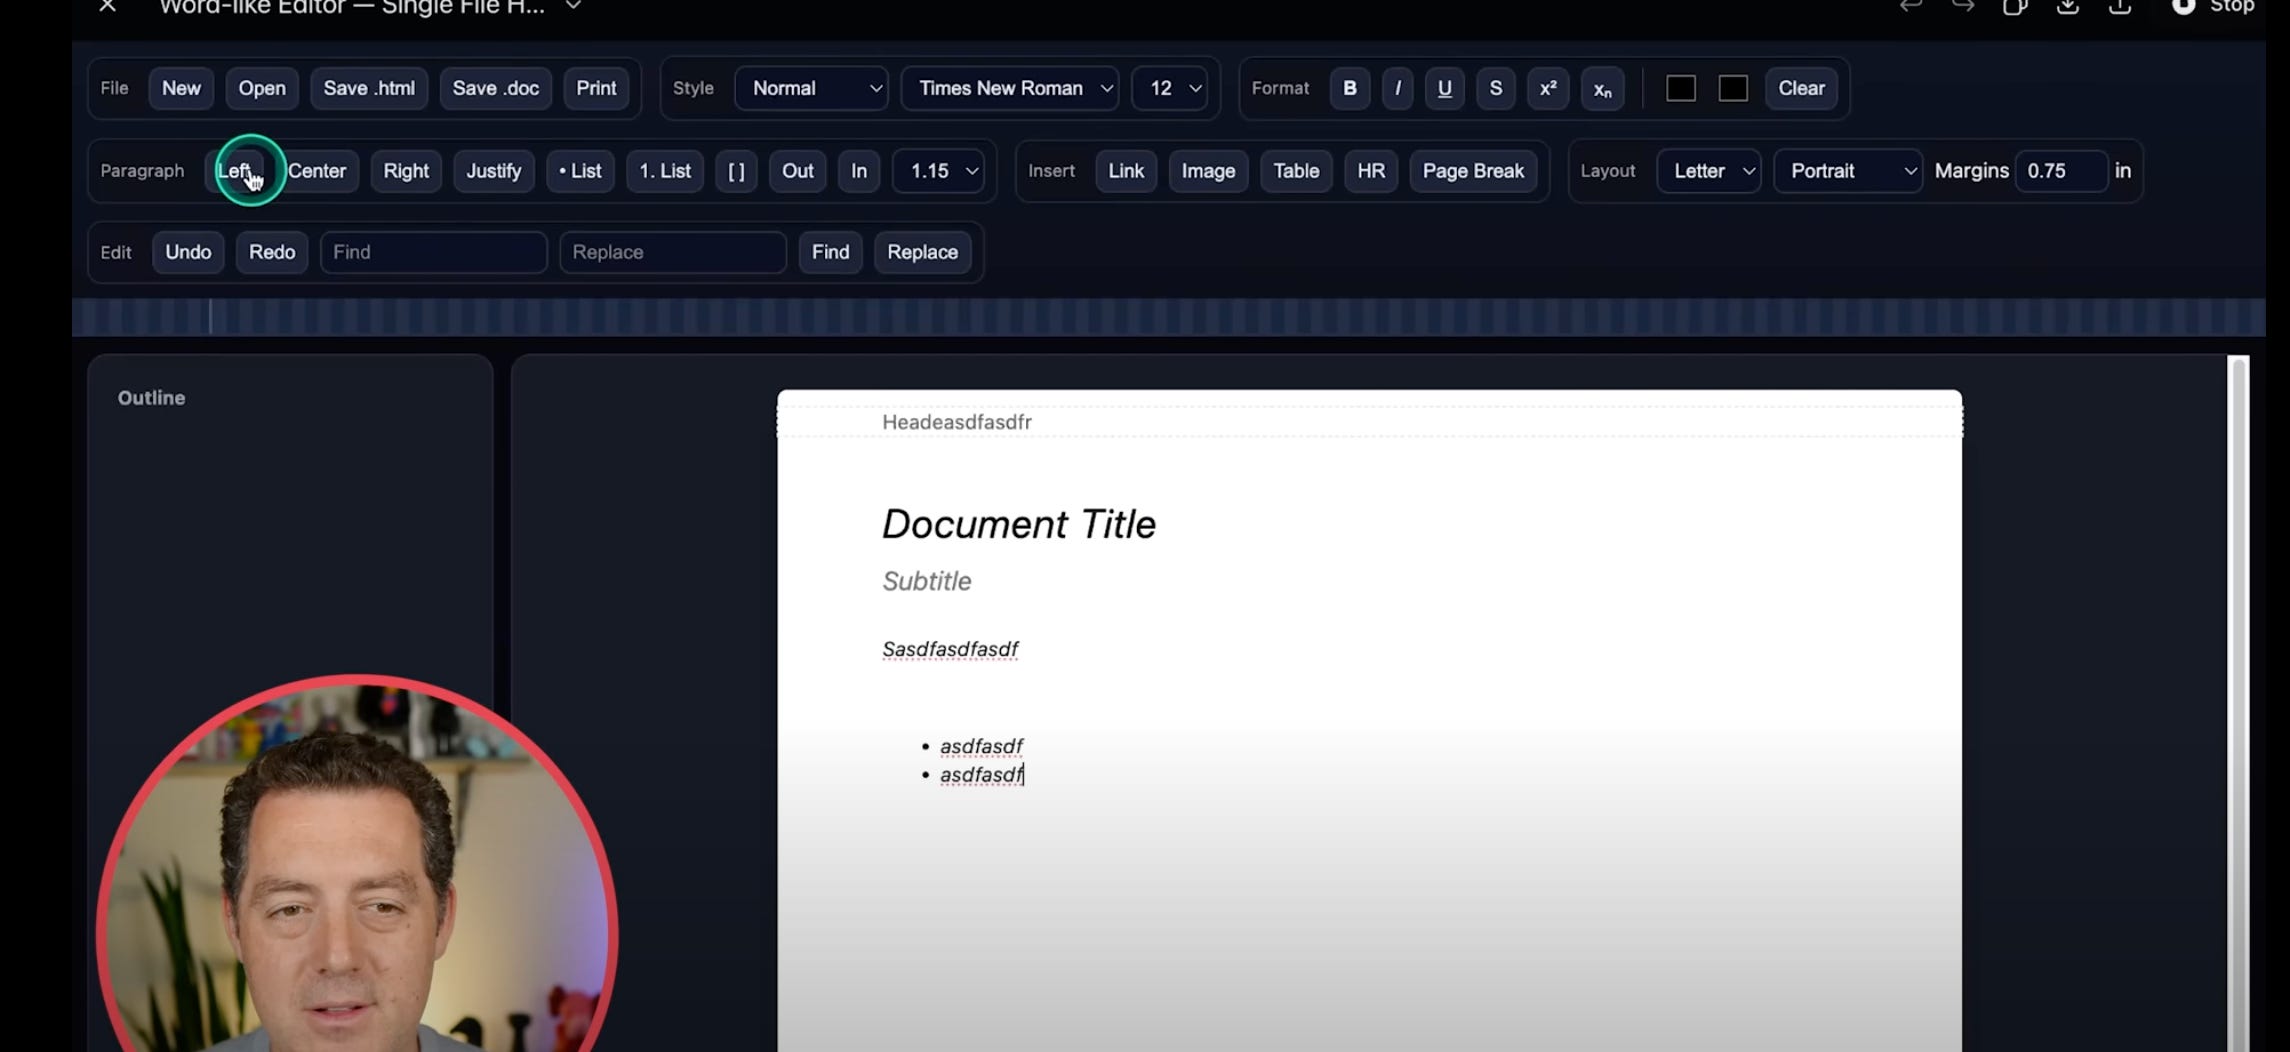This screenshot has height=1052, width=2290.
Task: Toggle bold formatting
Action: click(1349, 88)
